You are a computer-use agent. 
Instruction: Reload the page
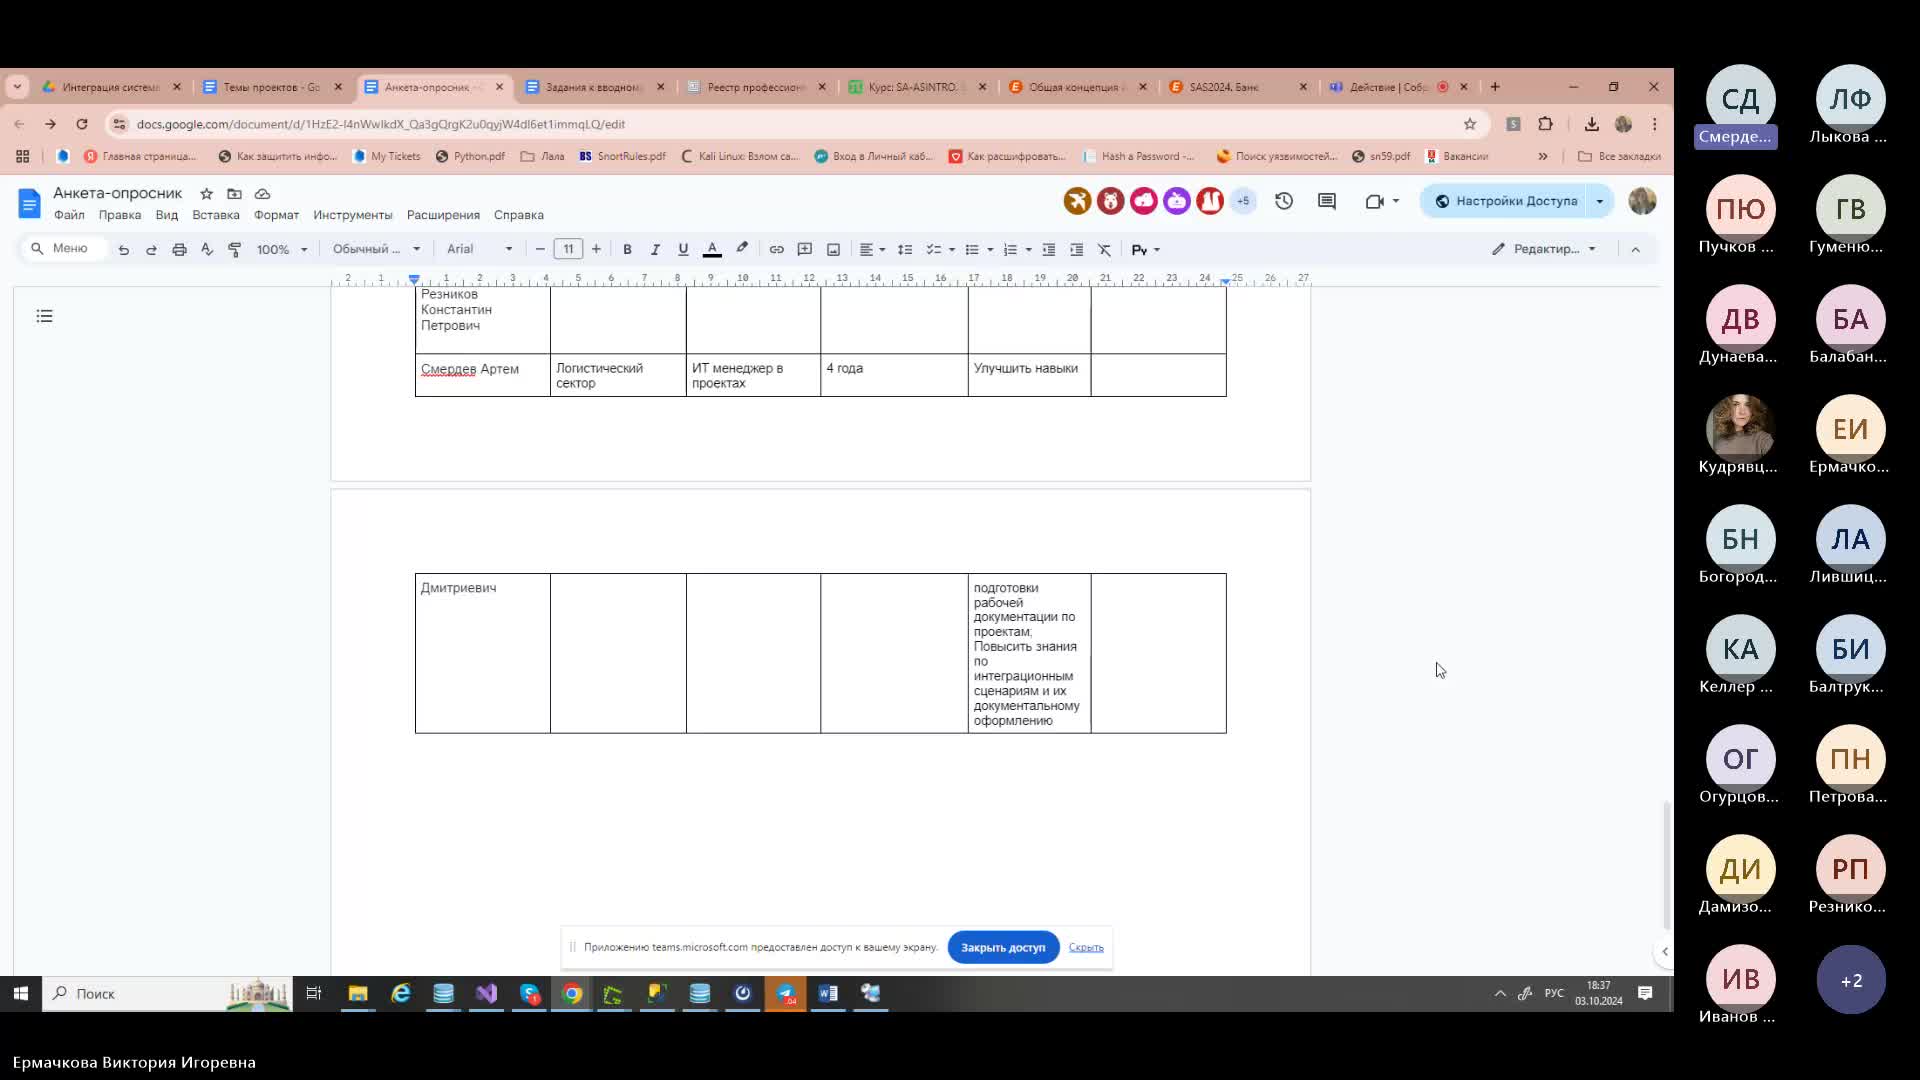coord(82,124)
